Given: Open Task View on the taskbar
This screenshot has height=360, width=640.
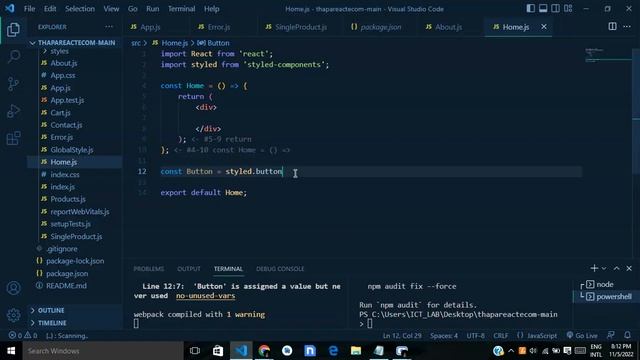Looking at the screenshot, I should click(x=195, y=351).
